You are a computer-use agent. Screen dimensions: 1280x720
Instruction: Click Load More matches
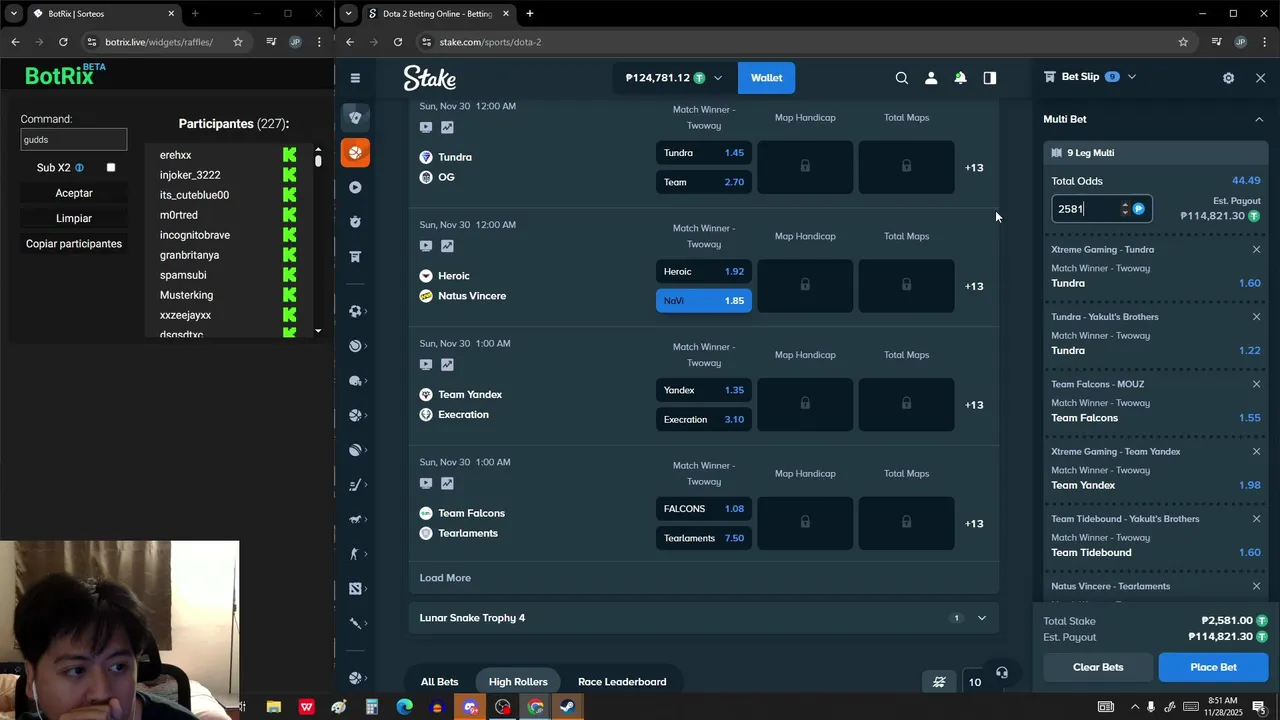445,578
